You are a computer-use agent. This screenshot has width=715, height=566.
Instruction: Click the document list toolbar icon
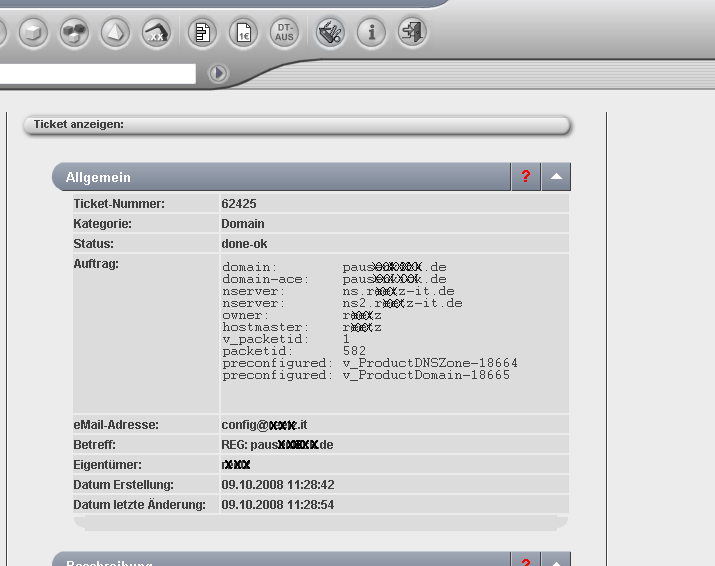point(203,33)
